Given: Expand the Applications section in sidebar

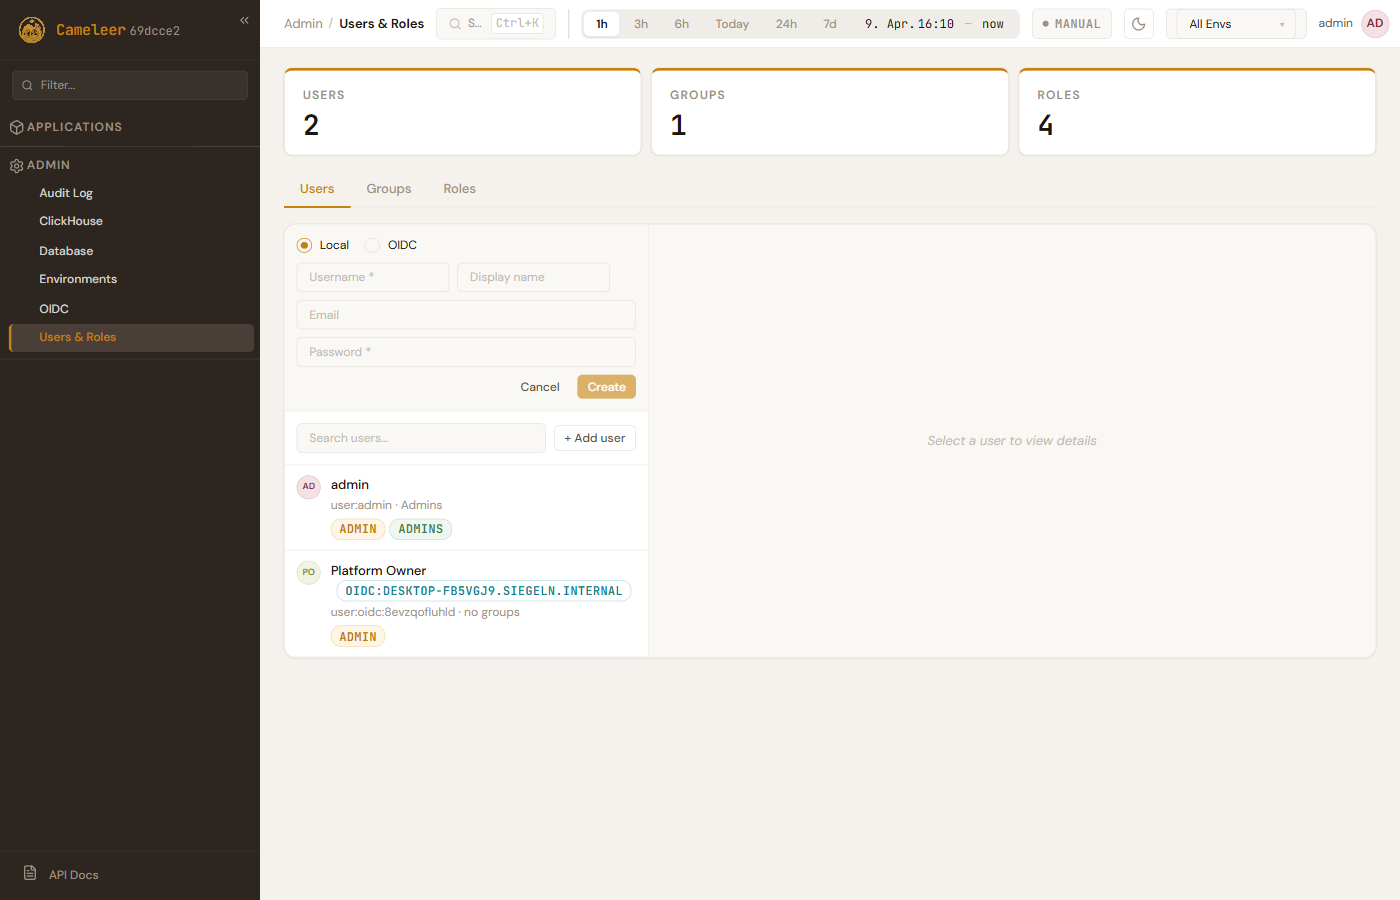Looking at the screenshot, I should click(x=74, y=127).
